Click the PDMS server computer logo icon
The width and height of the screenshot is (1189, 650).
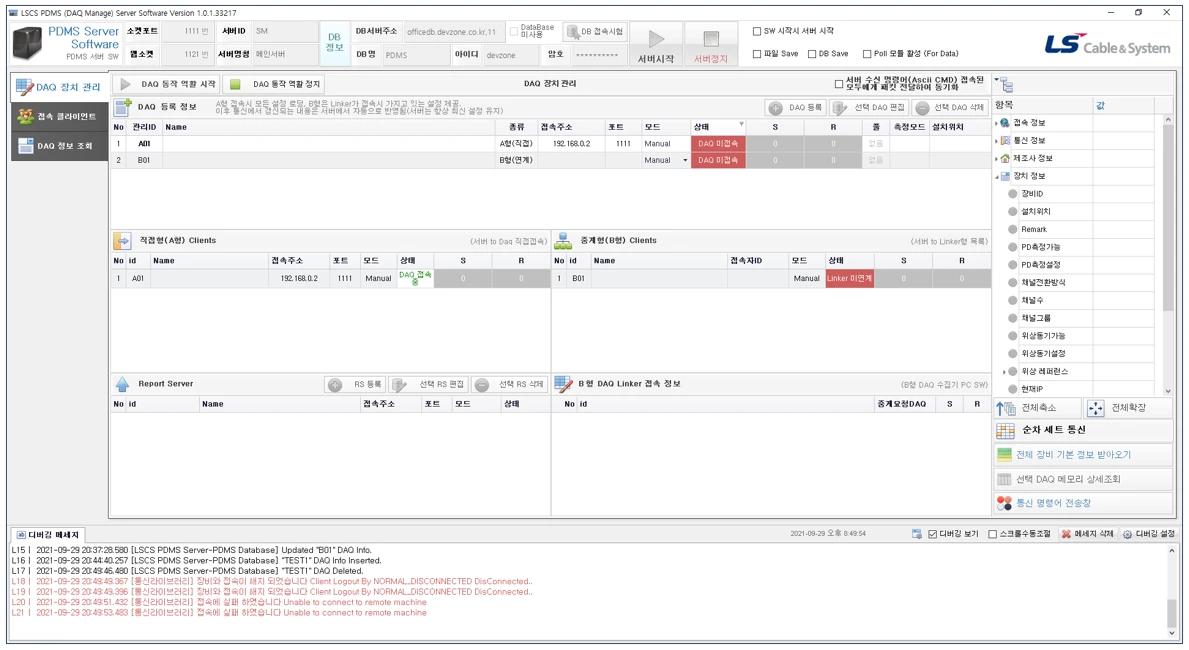tap(27, 43)
